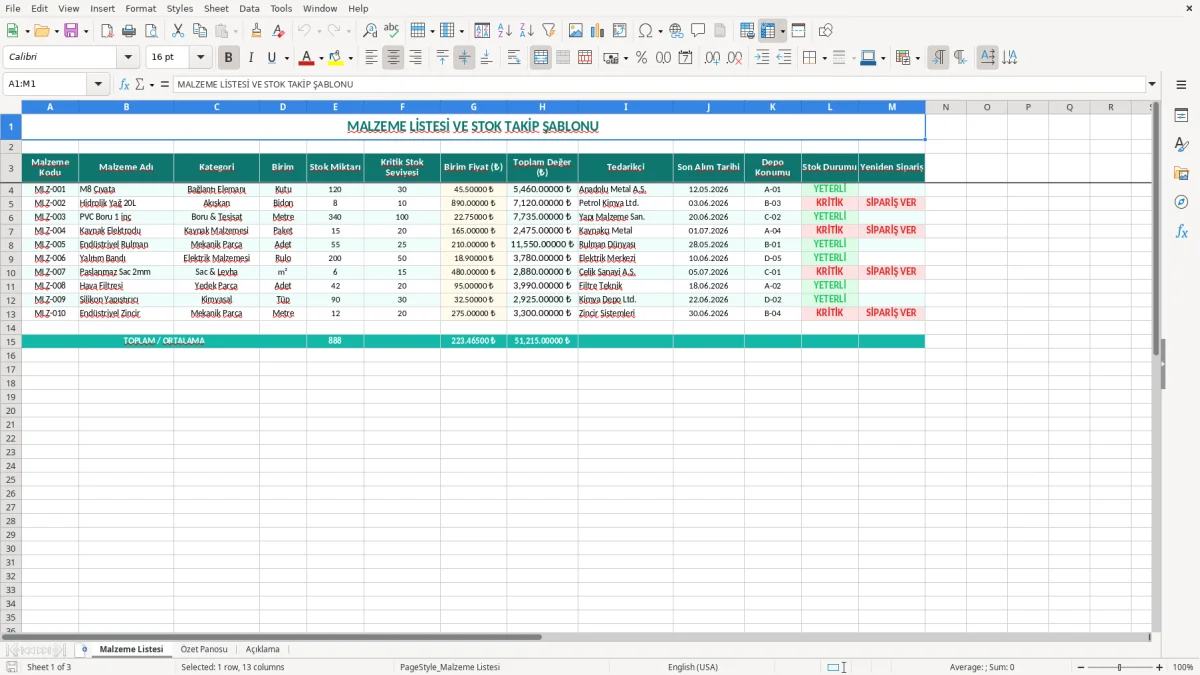The height and width of the screenshot is (675, 1200).
Task: Insert a chart
Action: tap(598, 31)
